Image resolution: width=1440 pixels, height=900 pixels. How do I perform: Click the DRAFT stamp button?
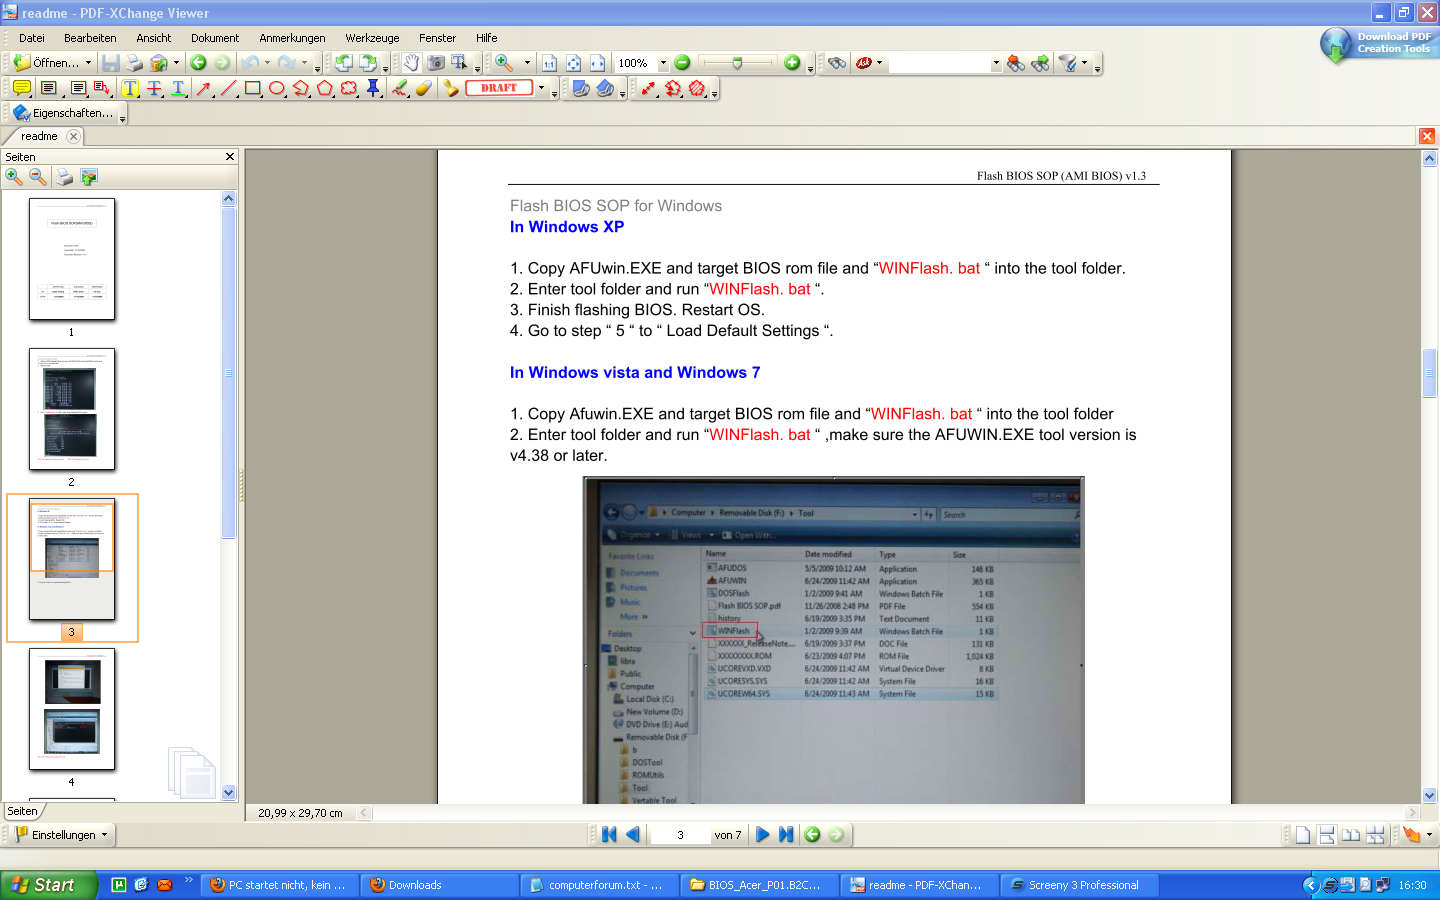point(499,88)
